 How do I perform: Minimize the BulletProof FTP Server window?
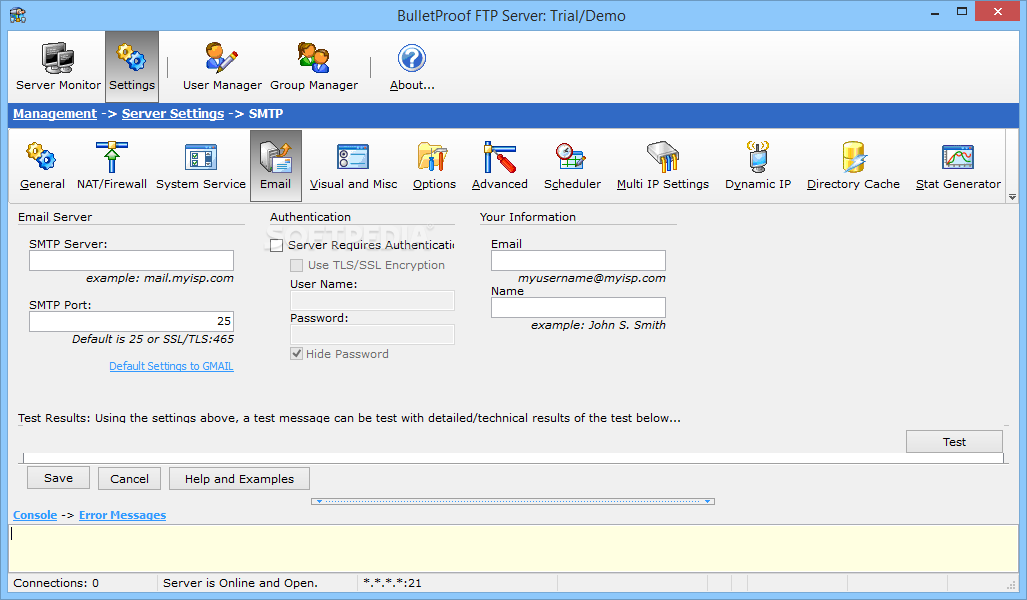pos(934,12)
